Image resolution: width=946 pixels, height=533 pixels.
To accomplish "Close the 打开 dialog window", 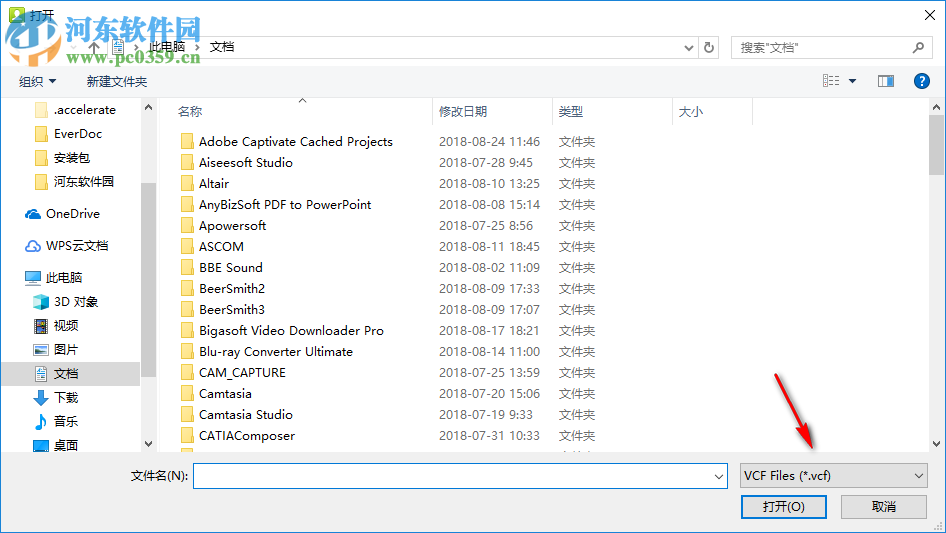I will click(x=930, y=15).
